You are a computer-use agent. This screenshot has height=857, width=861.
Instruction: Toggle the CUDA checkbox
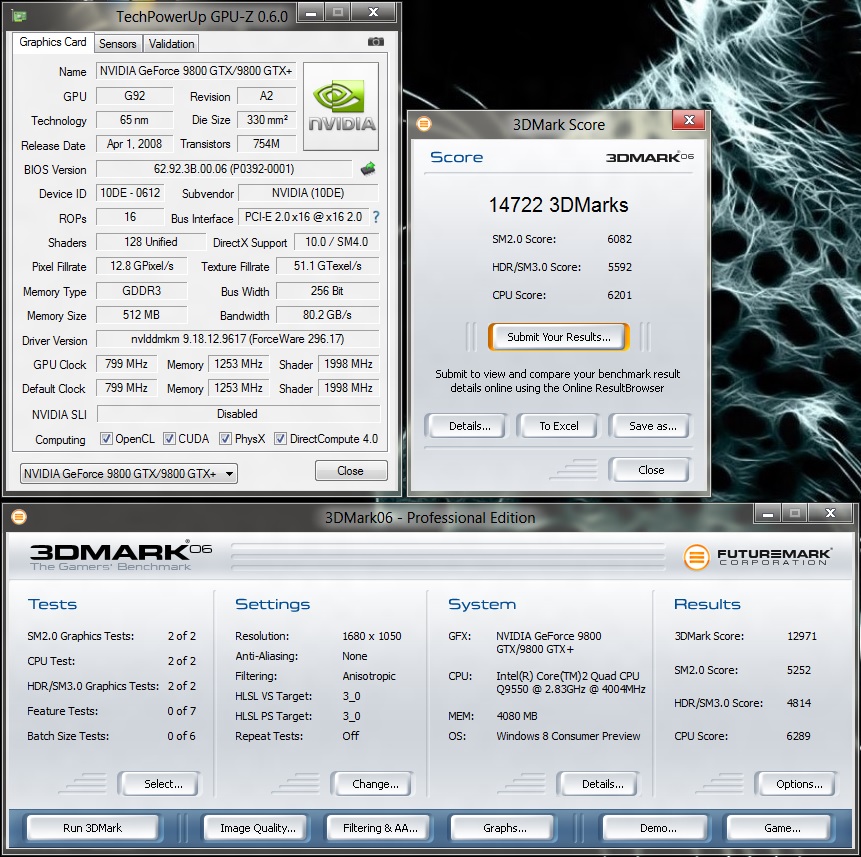[169, 439]
